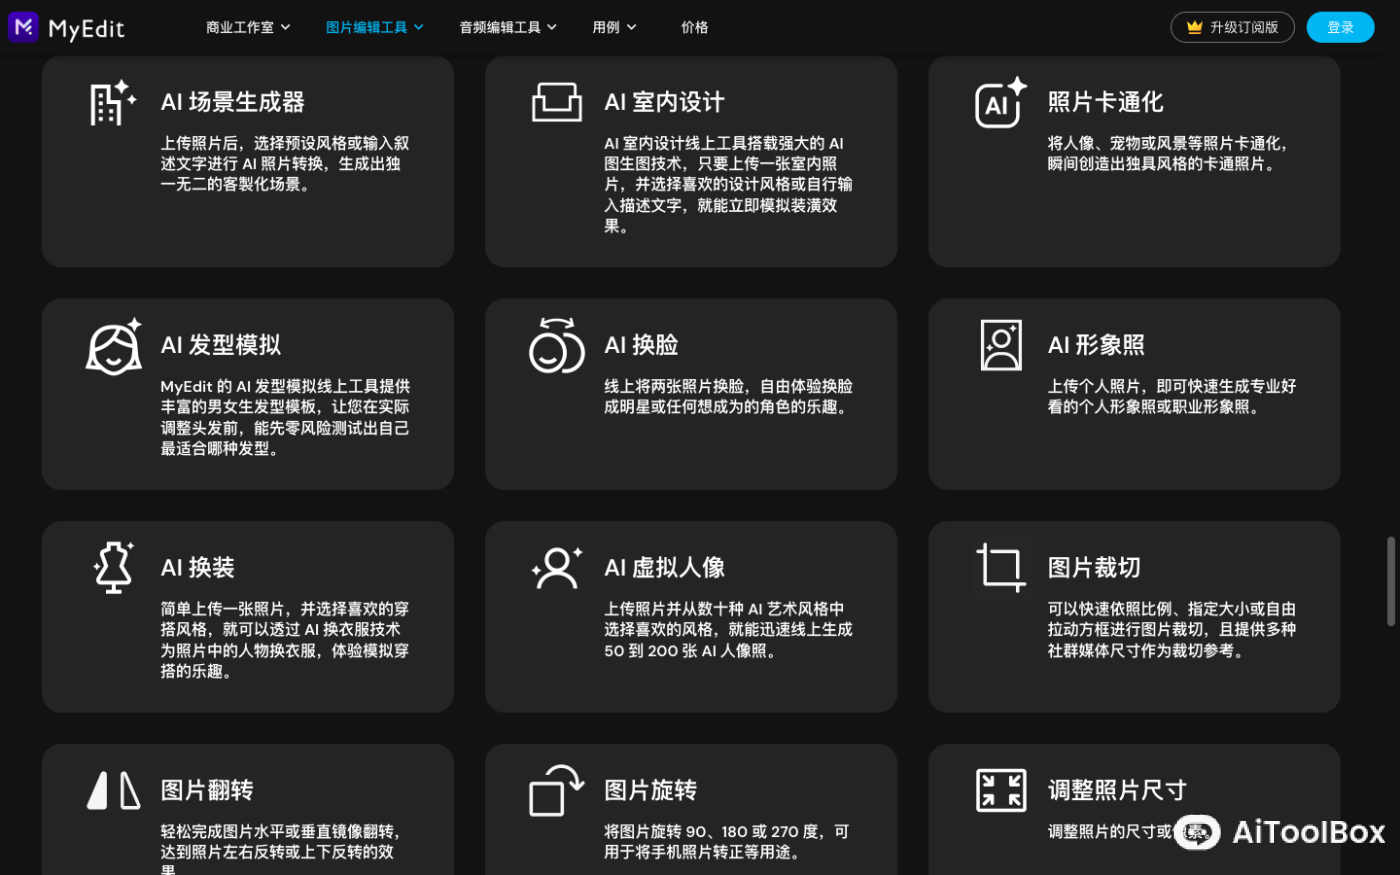Click the 登录 login button

click(1340, 27)
